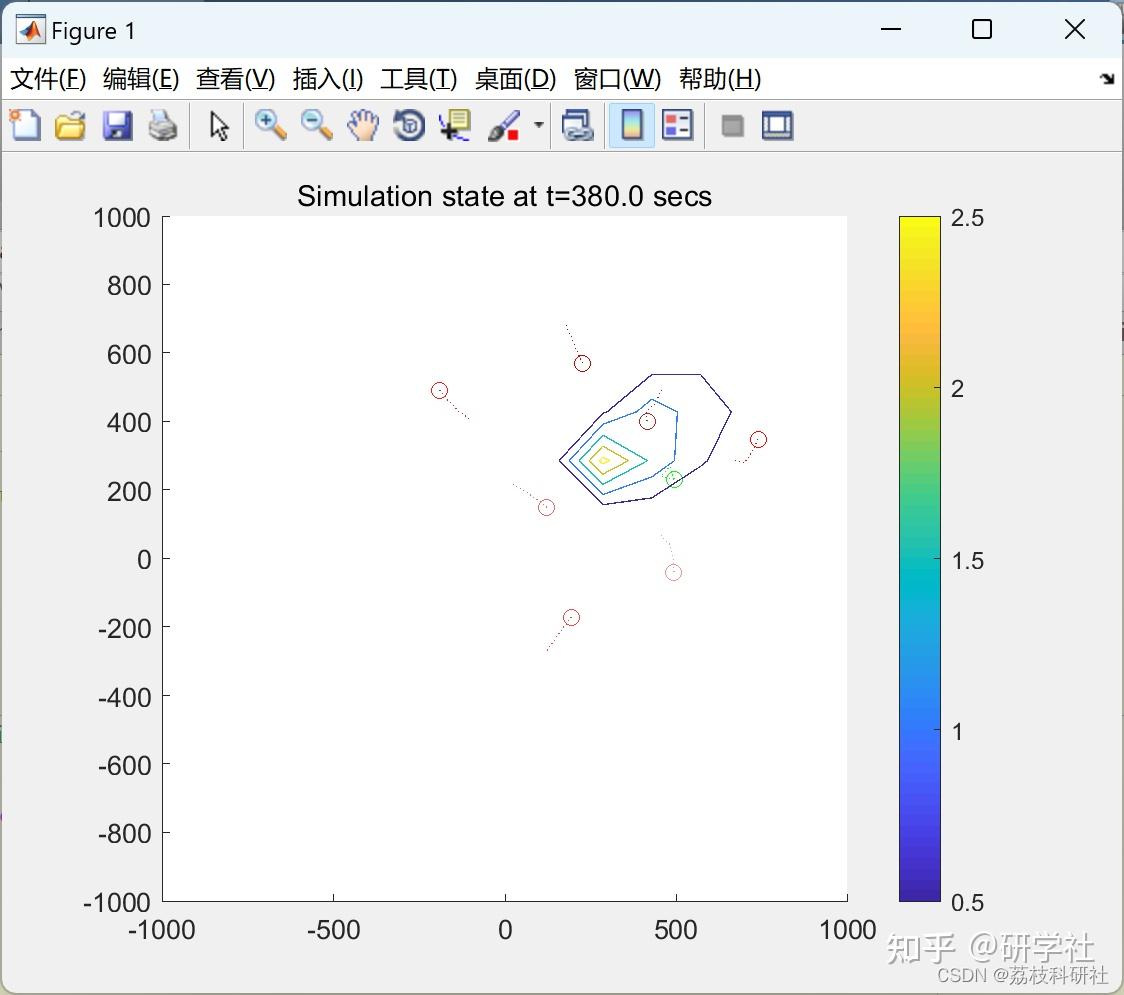Viewport: 1124px width, 995px height.
Task: Click the Link Plot icon
Action: 578,125
